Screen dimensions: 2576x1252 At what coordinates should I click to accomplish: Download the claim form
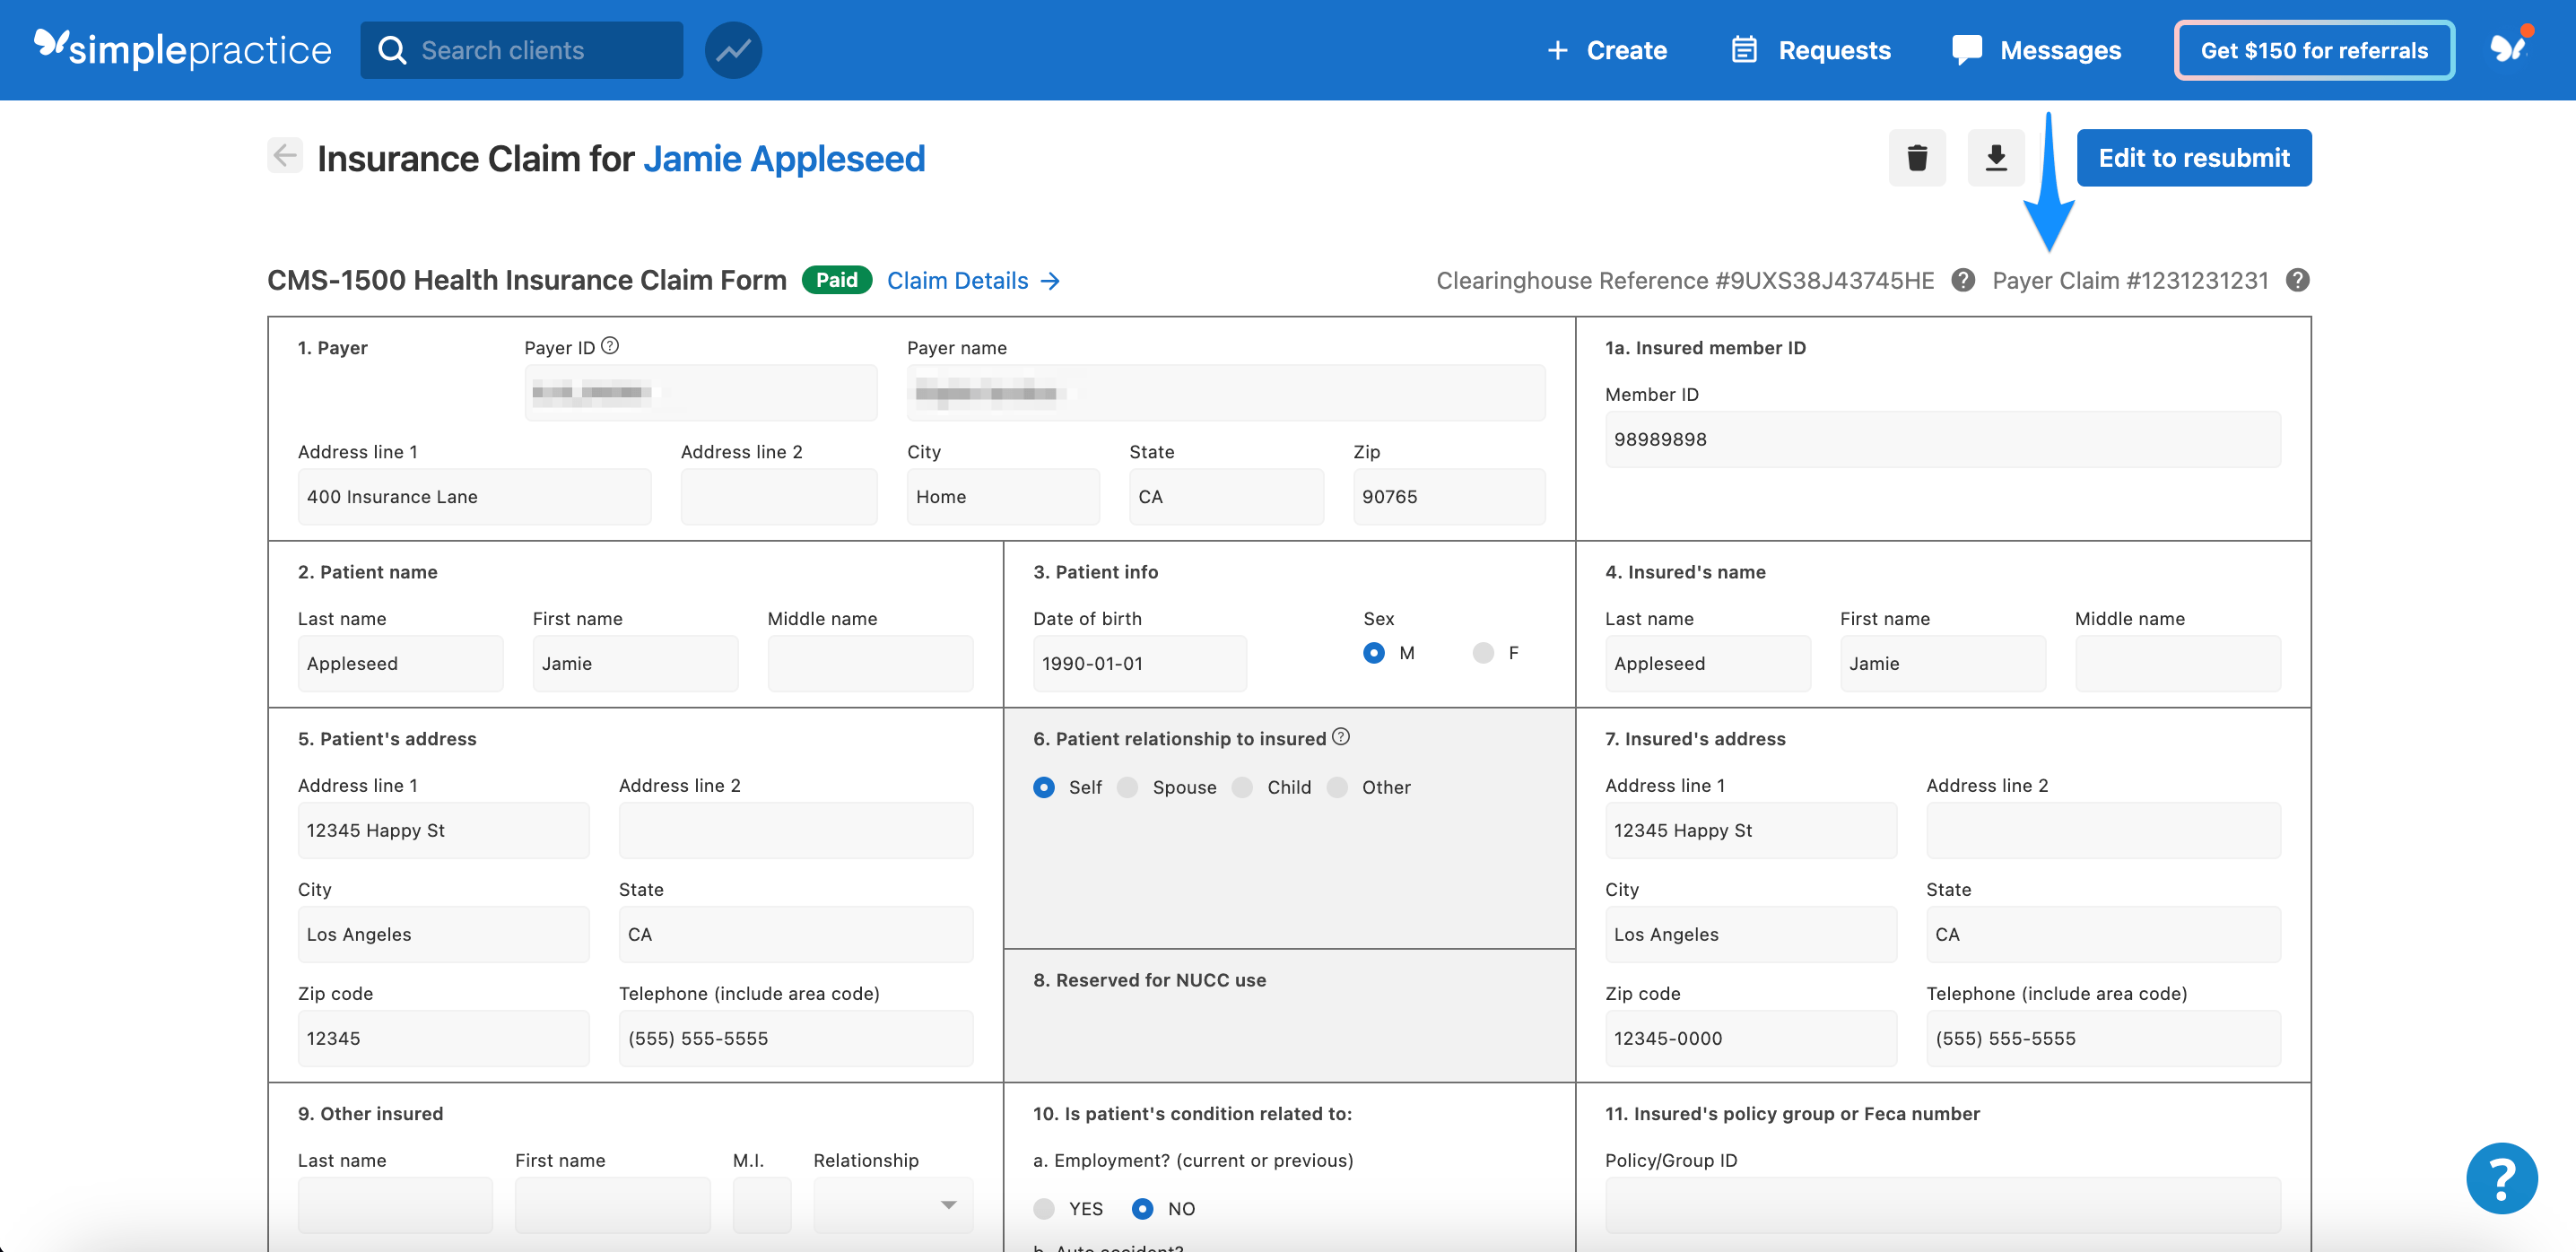point(1995,157)
